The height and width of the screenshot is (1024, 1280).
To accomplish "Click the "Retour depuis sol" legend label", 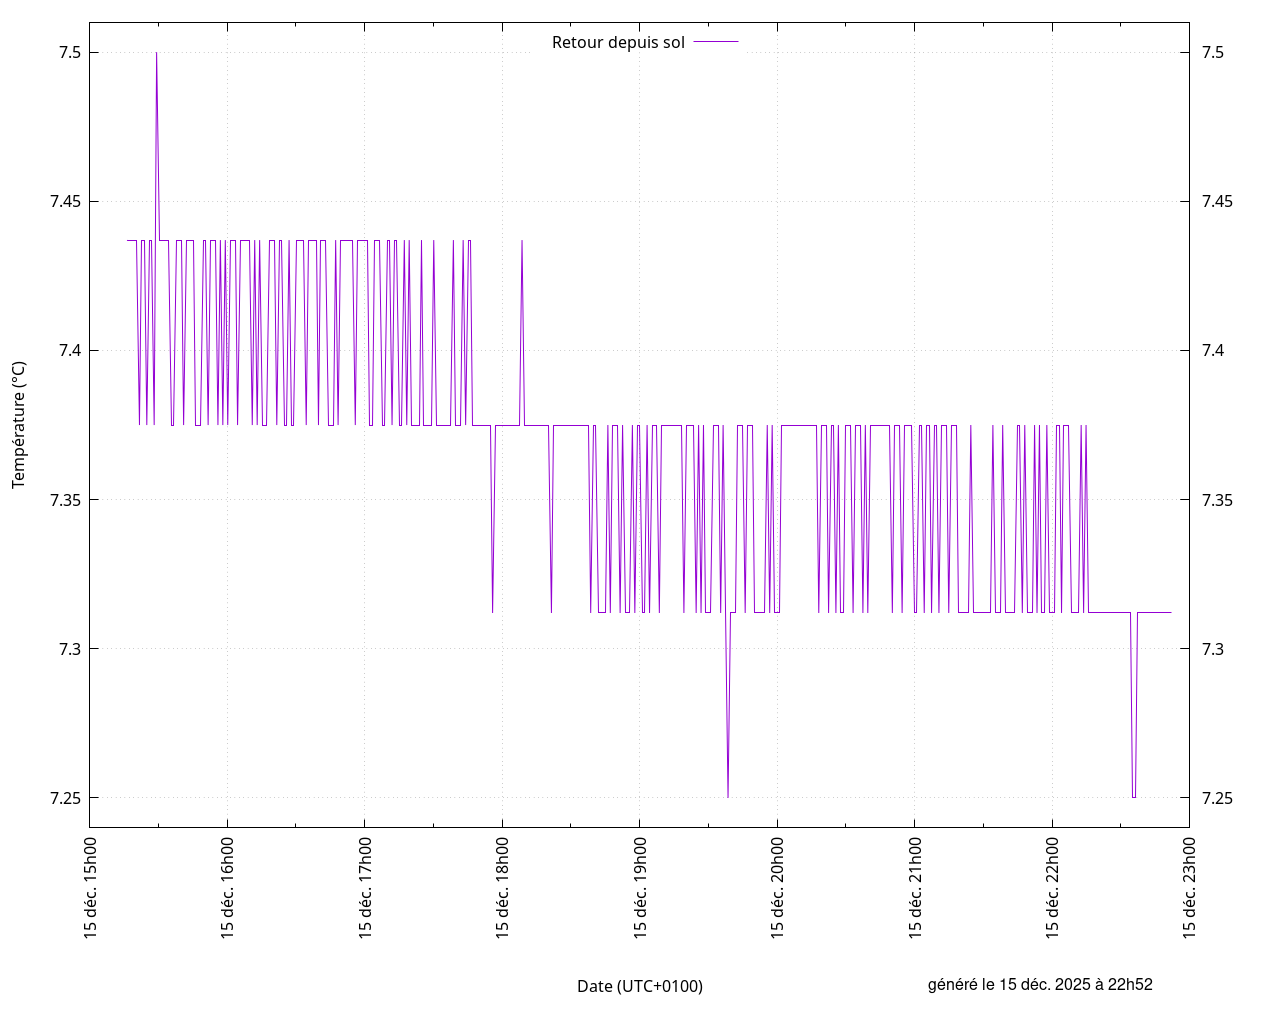I will (x=618, y=42).
